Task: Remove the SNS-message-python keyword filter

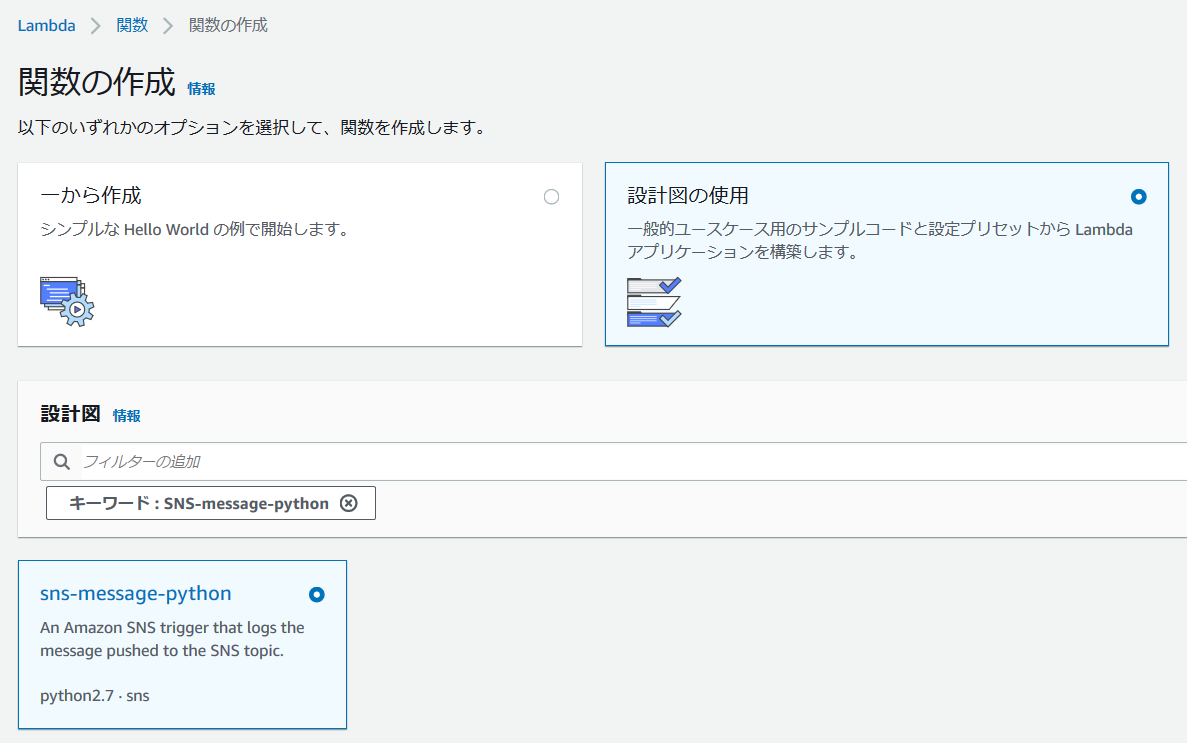Action: pyautogui.click(x=348, y=503)
